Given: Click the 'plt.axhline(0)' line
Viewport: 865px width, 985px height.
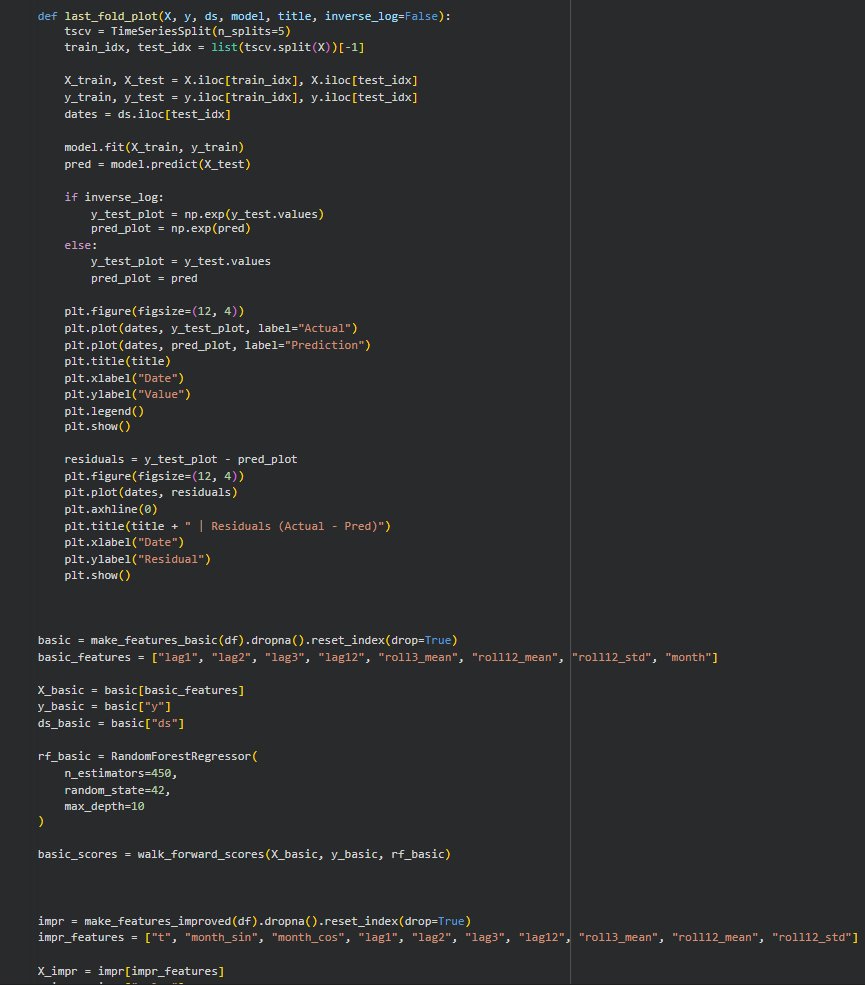Looking at the screenshot, I should [x=111, y=509].
